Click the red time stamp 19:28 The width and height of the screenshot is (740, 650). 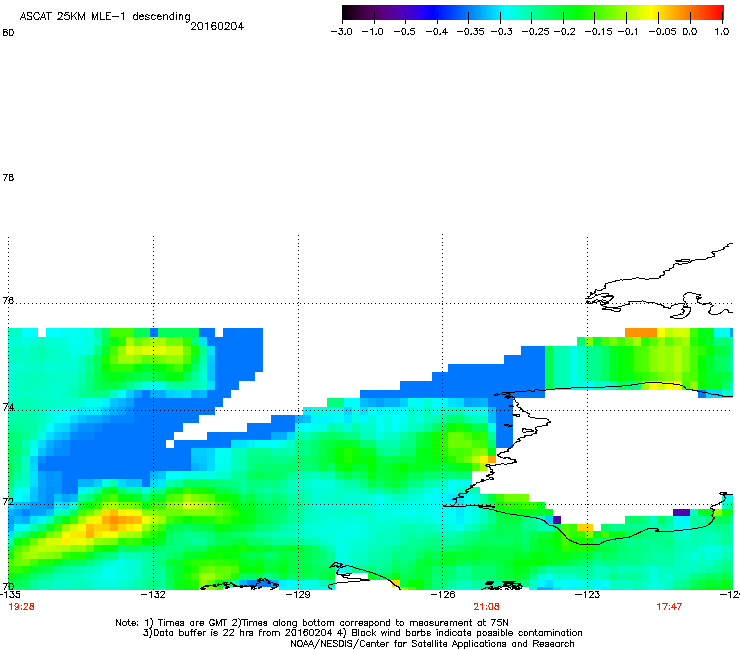point(21,607)
